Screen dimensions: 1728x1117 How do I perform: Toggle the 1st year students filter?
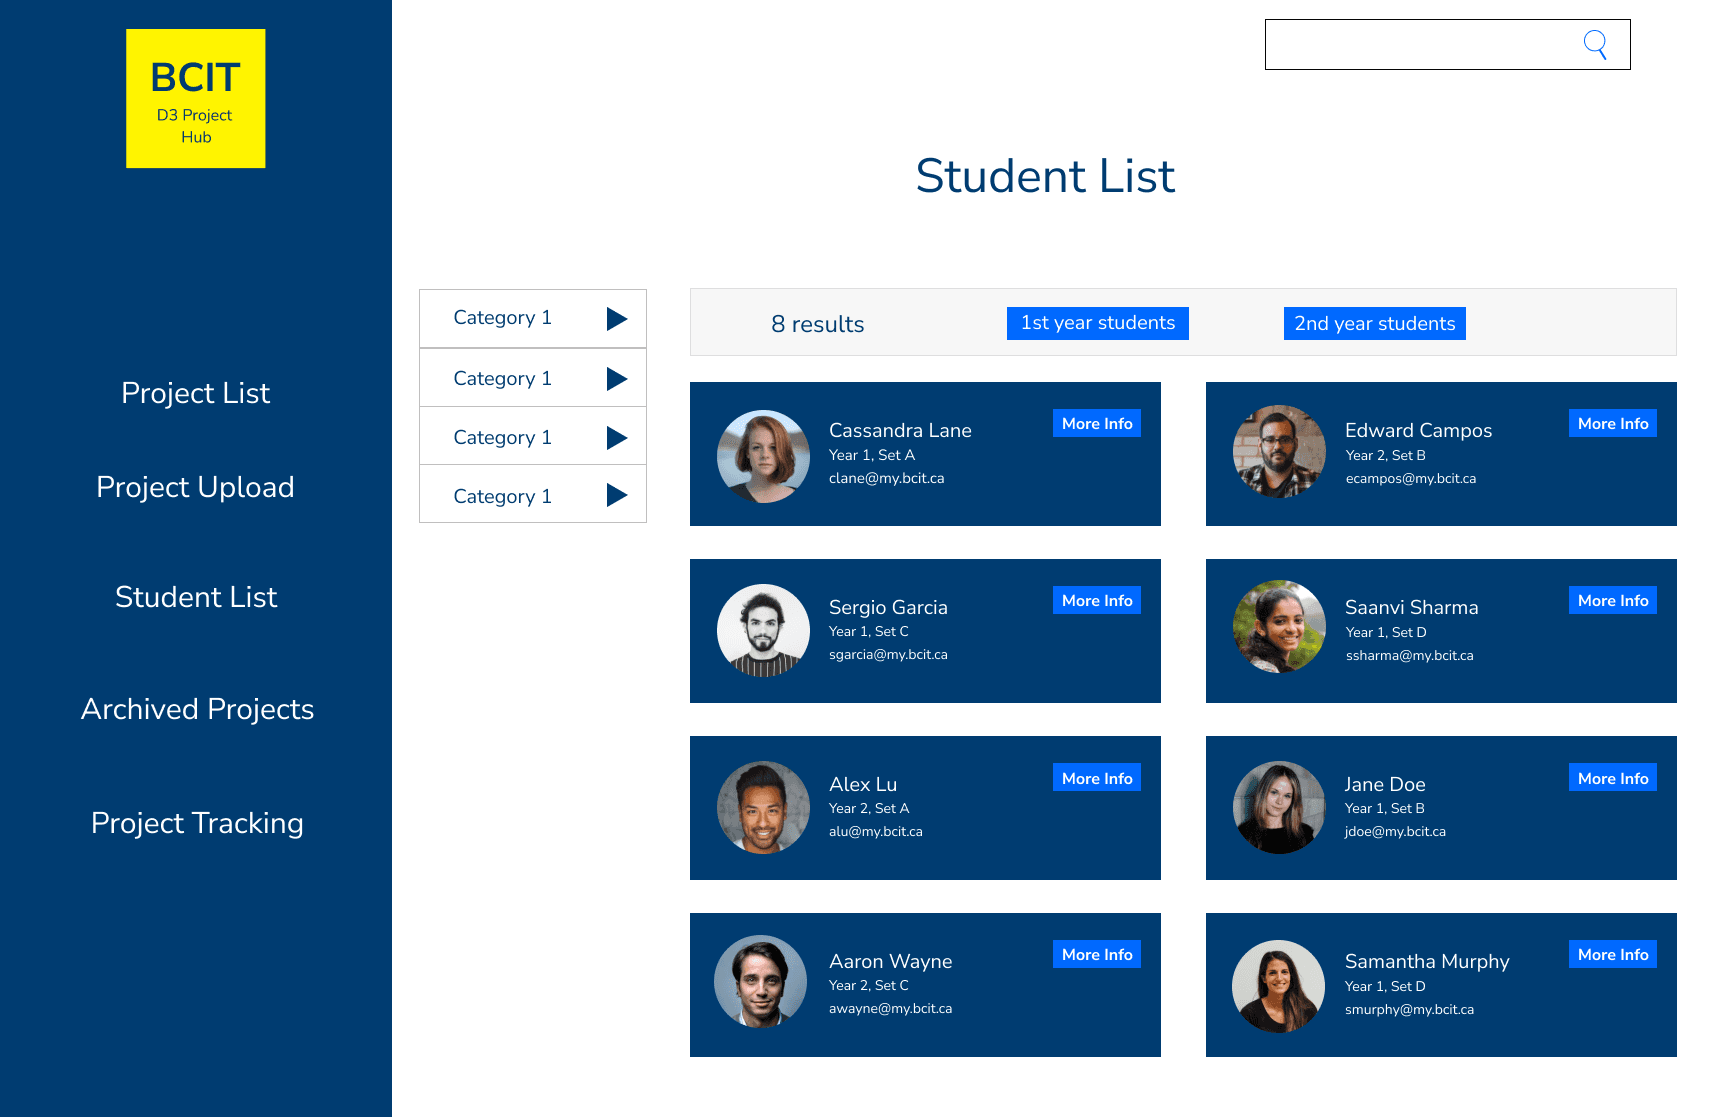point(1097,322)
